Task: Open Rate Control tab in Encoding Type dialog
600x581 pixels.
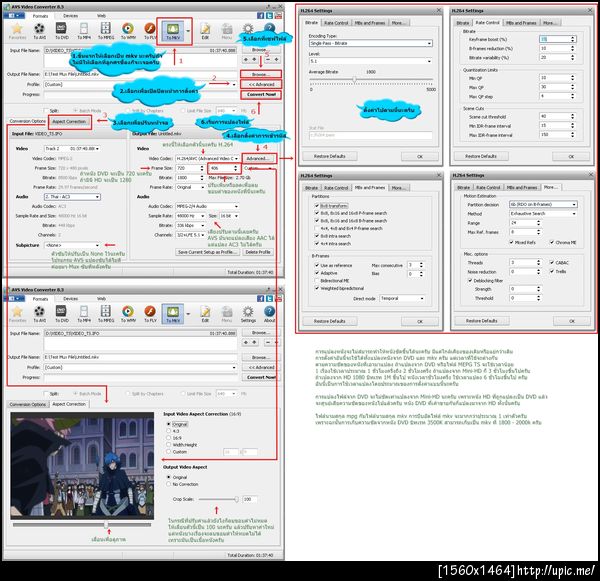Action: pos(336,23)
